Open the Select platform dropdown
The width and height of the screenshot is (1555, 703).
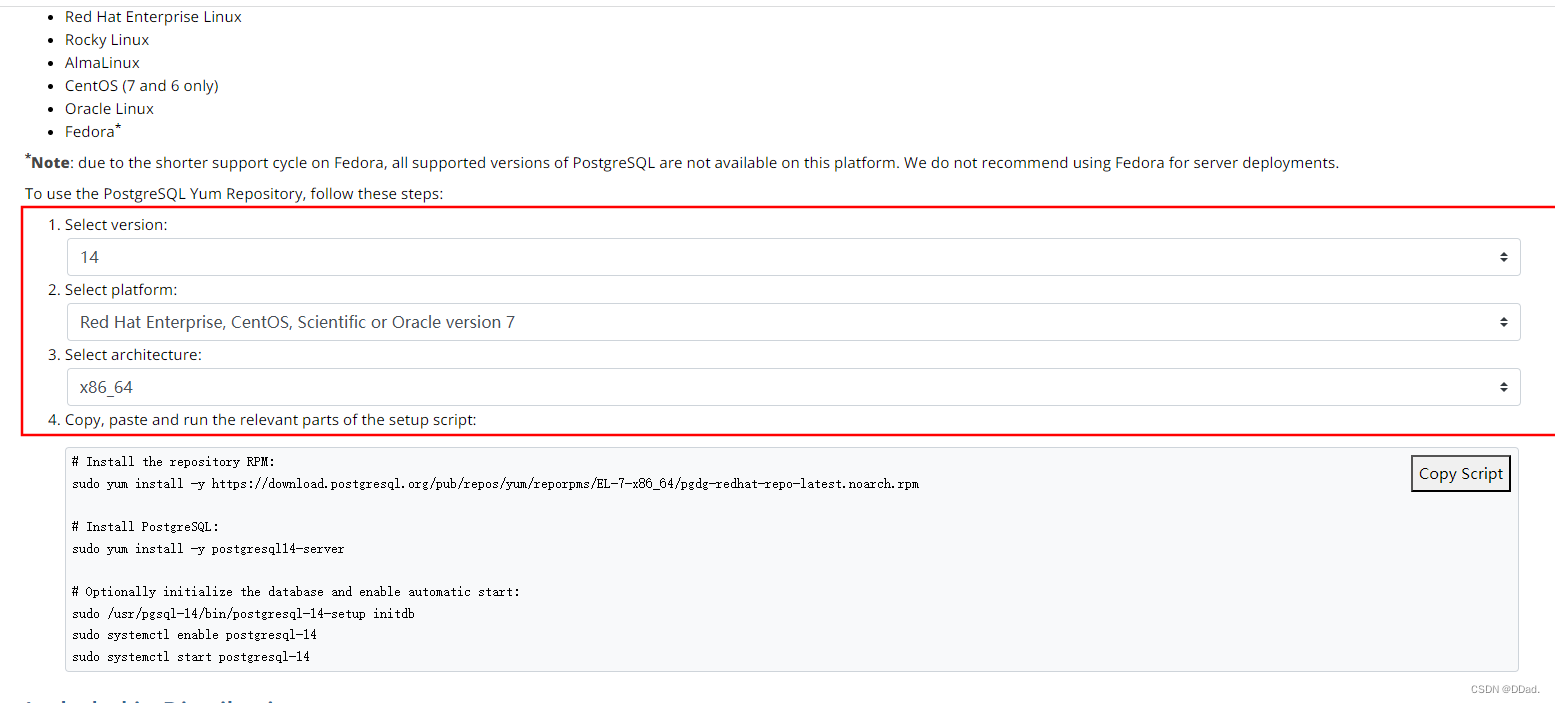click(x=793, y=322)
